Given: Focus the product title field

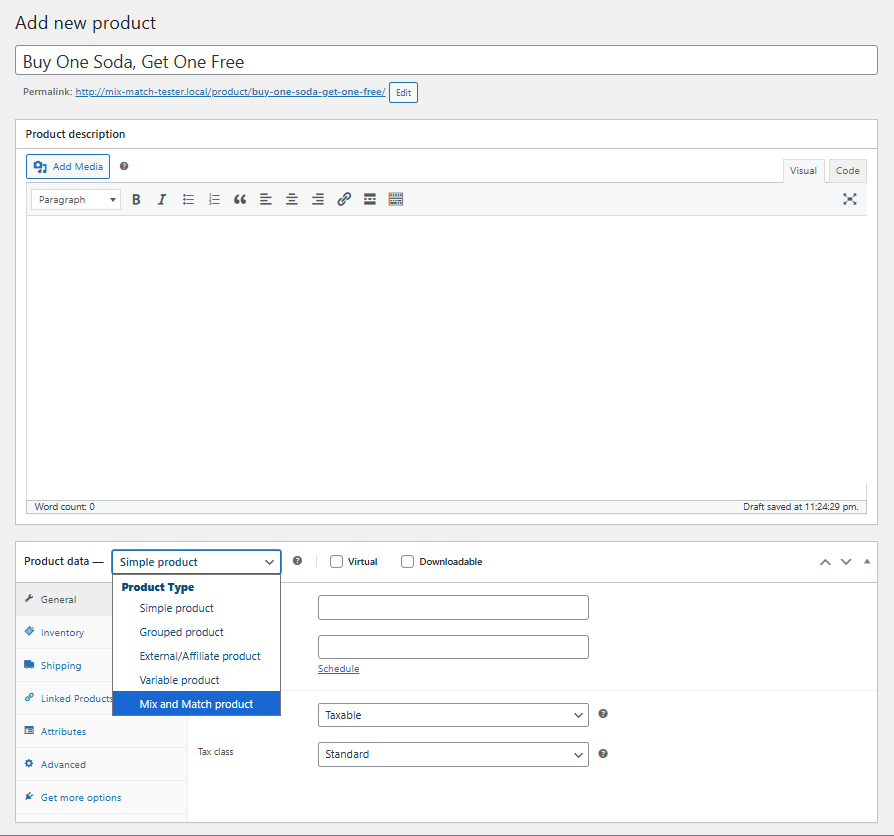Looking at the screenshot, I should click(x=446, y=60).
